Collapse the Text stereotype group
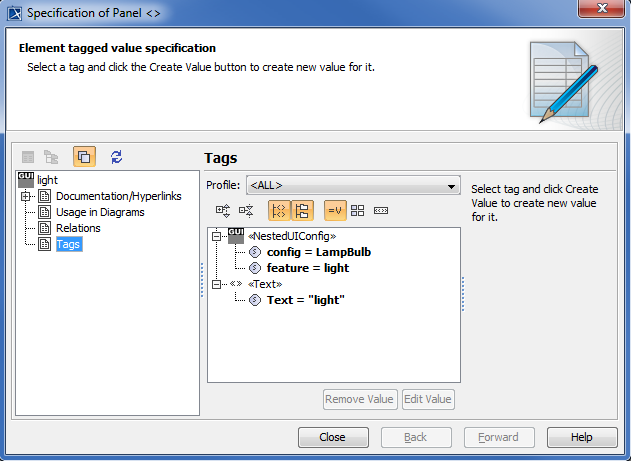 pos(215,284)
